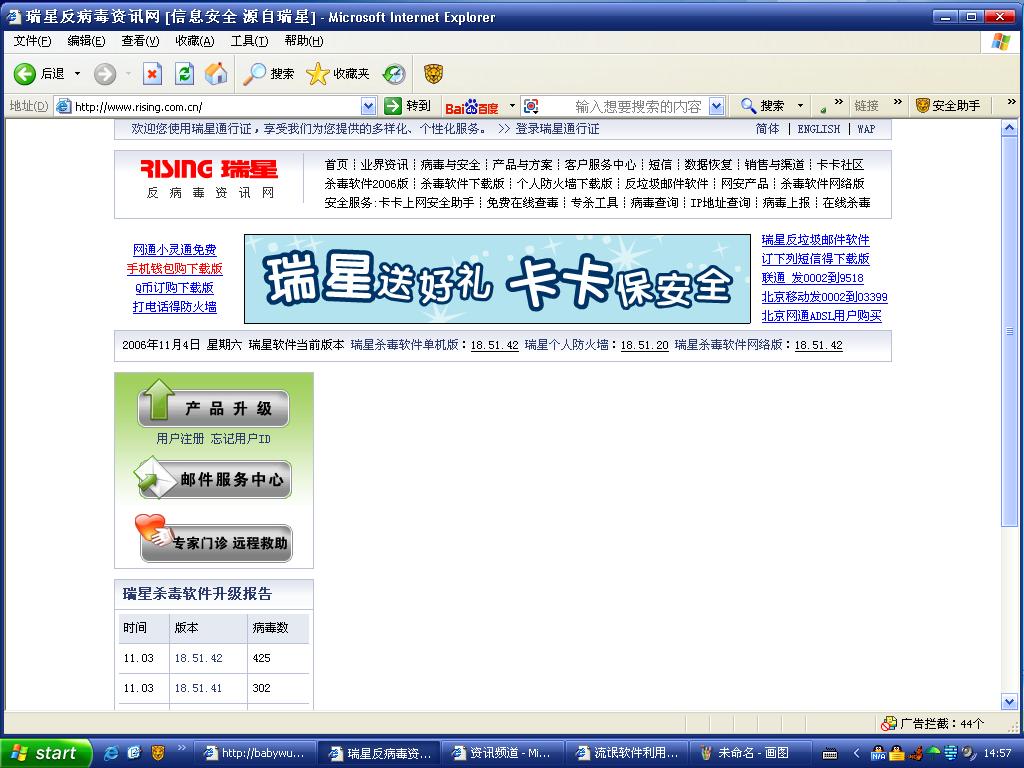
Task: Click the page vertical scrollbar thumb
Action: click(x=1009, y=330)
